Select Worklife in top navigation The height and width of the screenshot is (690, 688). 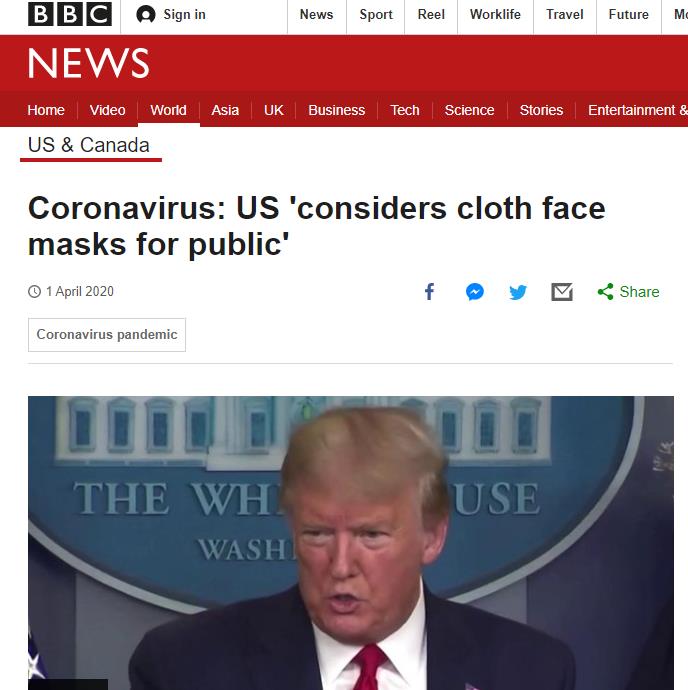tap(495, 15)
